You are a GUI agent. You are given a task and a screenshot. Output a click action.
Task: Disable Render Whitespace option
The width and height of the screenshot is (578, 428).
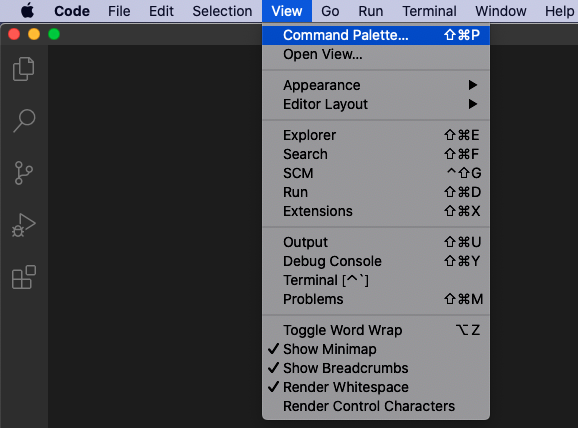[x=376, y=387]
